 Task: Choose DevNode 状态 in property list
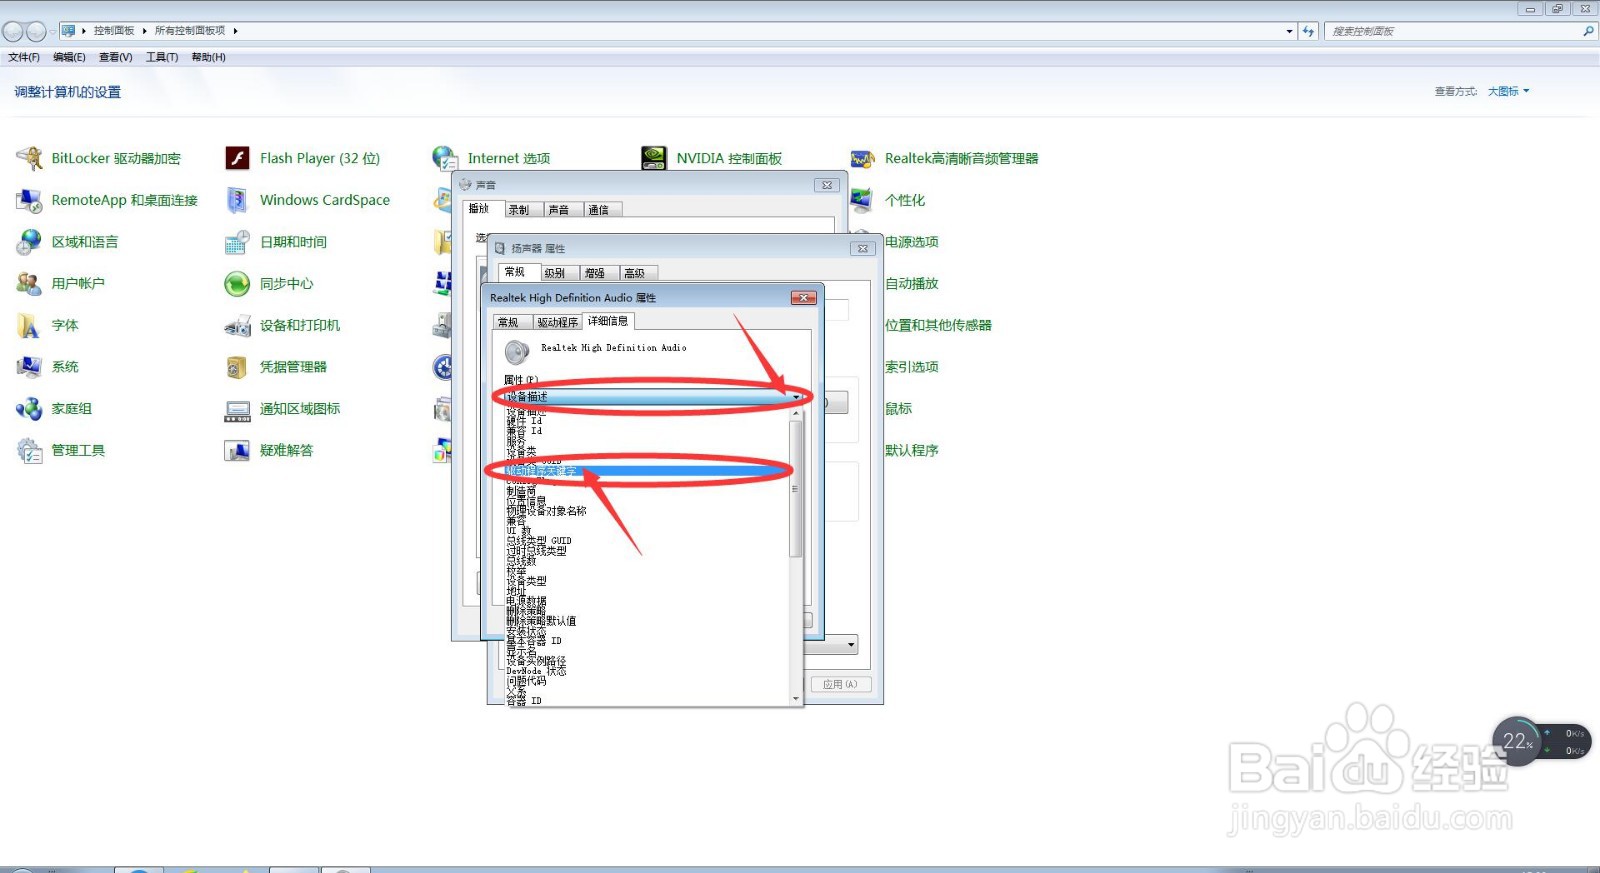536,671
